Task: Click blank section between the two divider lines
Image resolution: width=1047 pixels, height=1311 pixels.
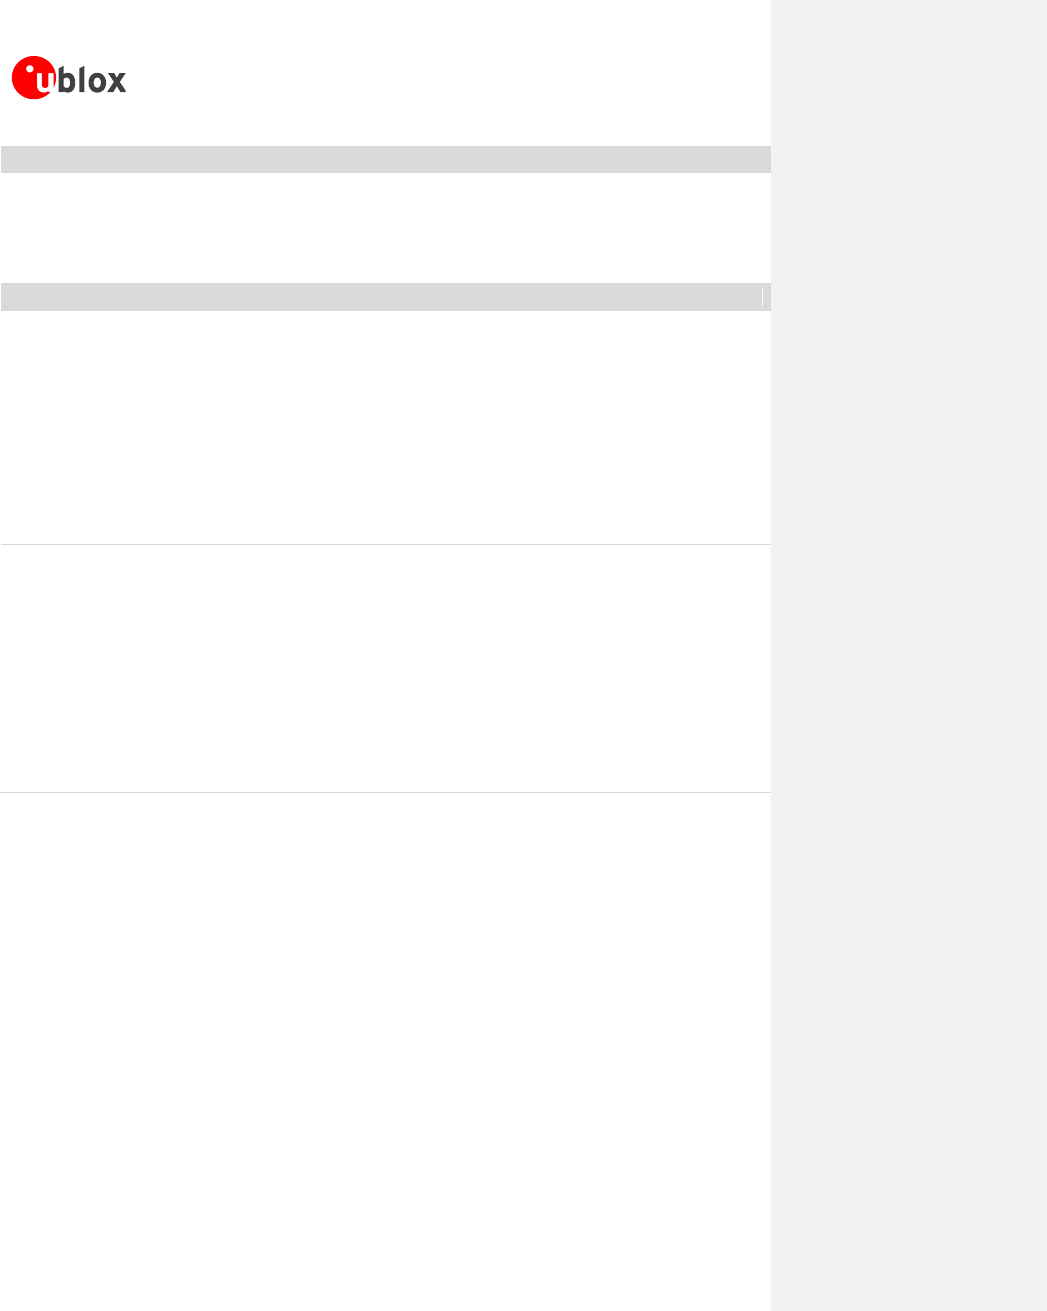Action: click(x=385, y=669)
